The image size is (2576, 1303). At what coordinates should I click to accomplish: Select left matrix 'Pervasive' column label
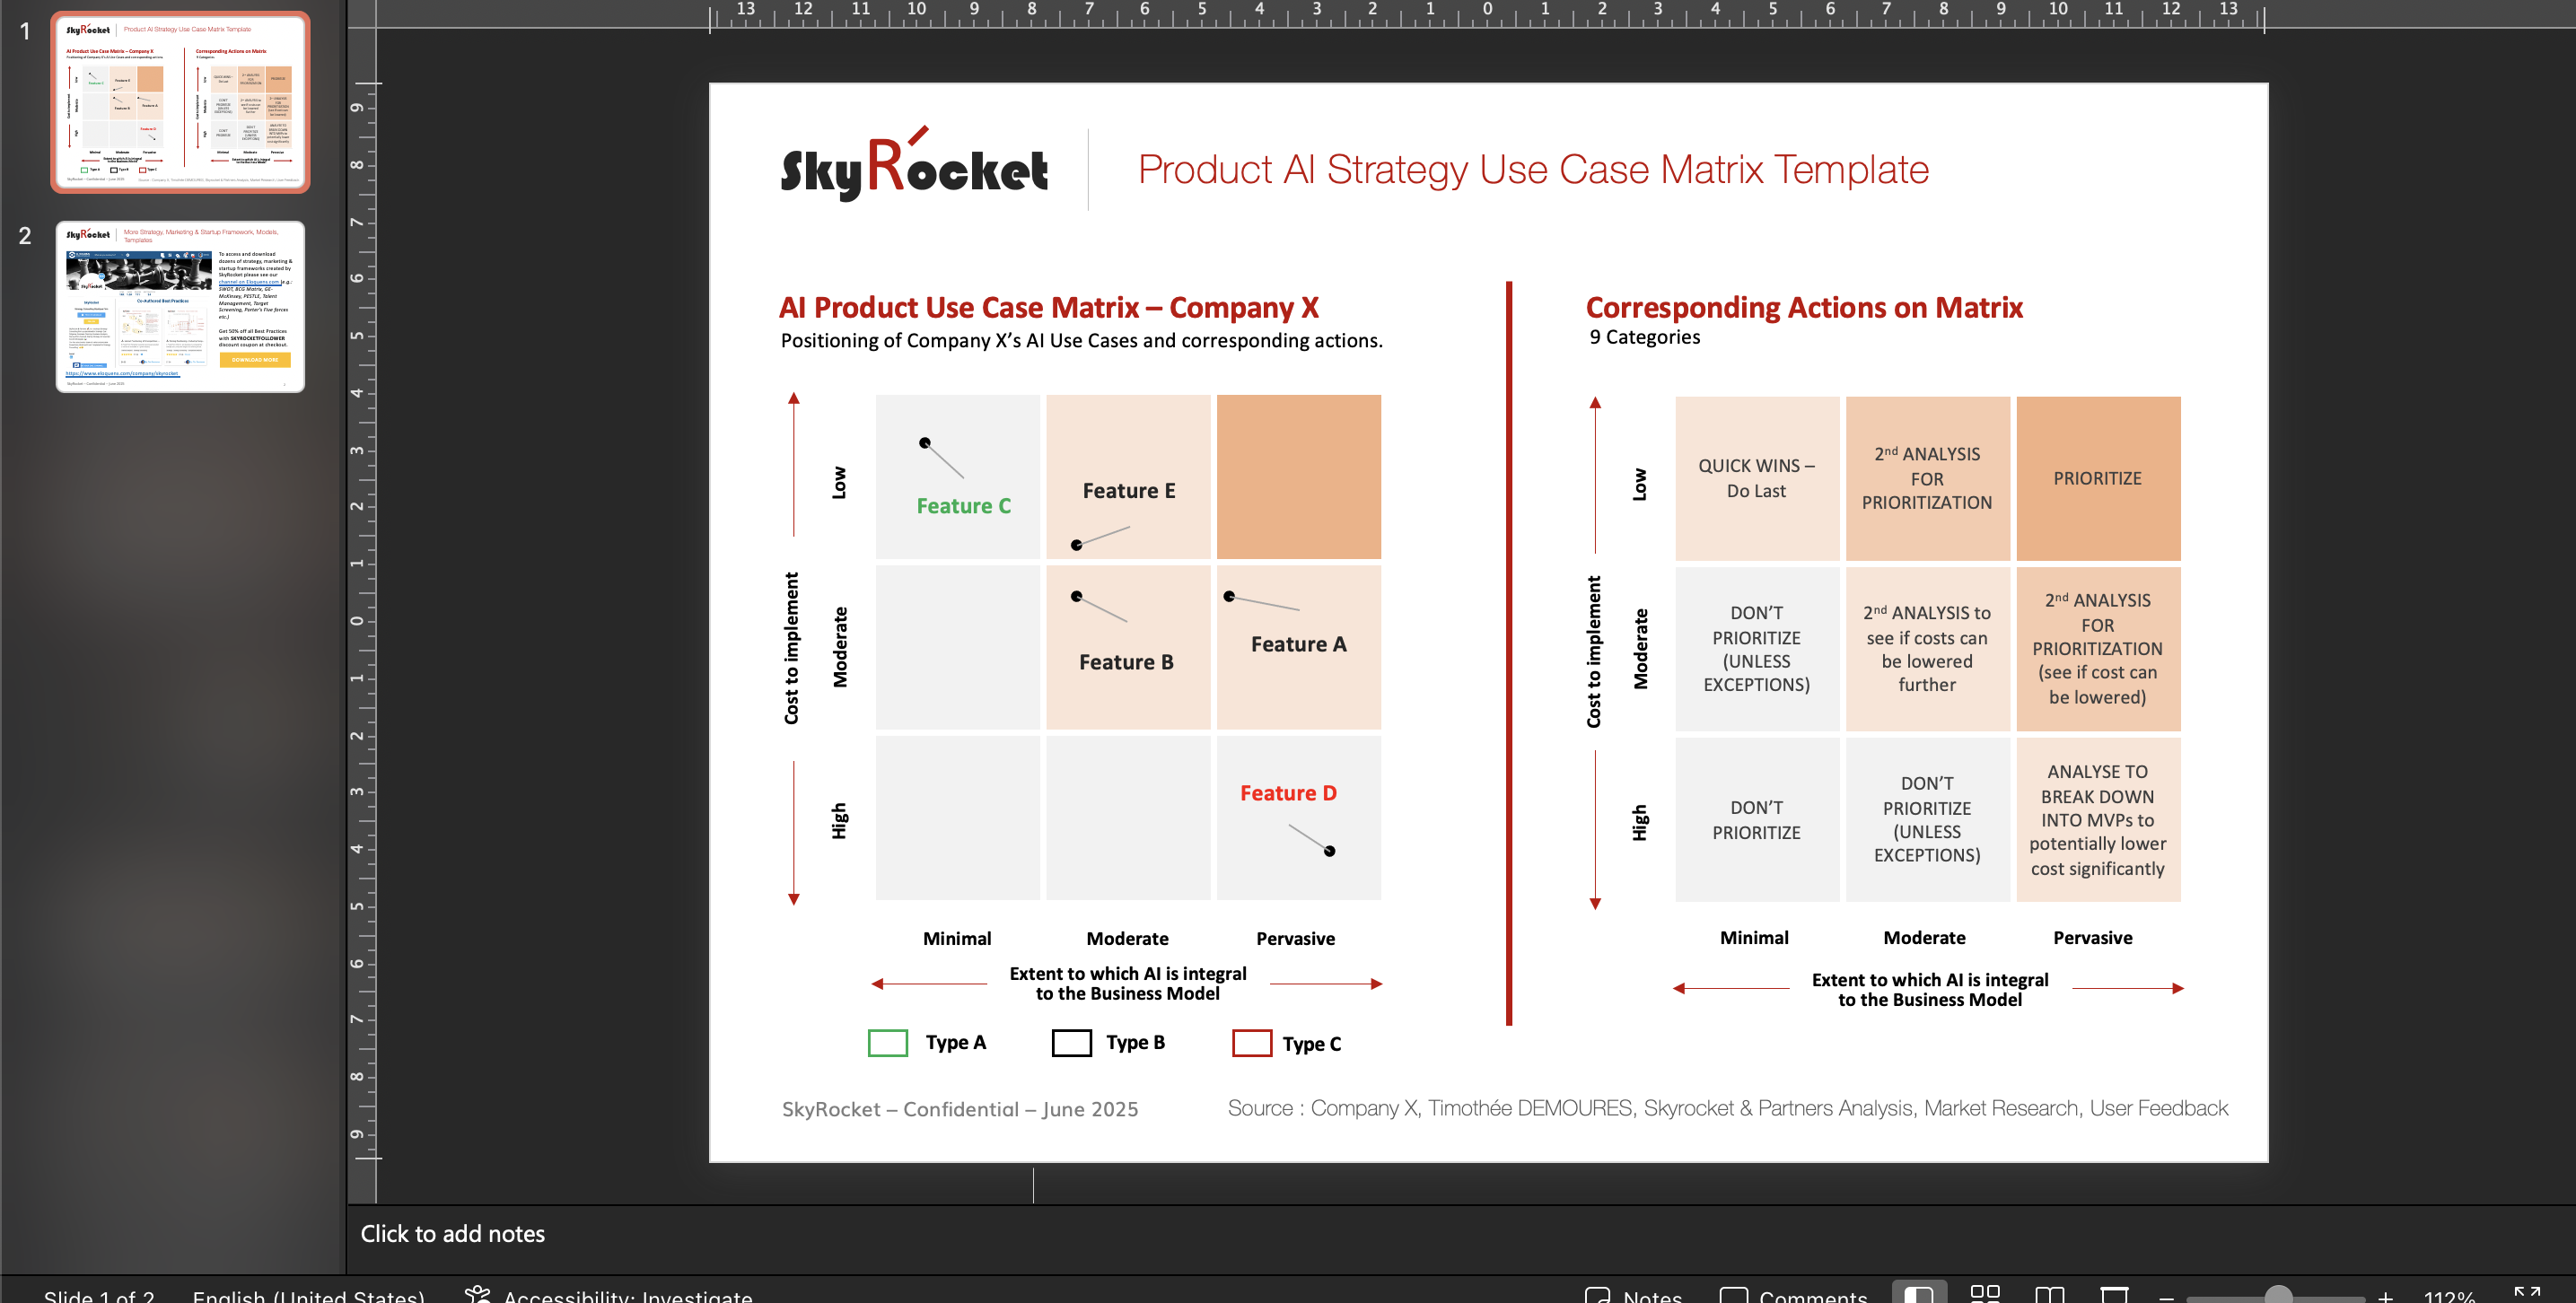[1295, 938]
